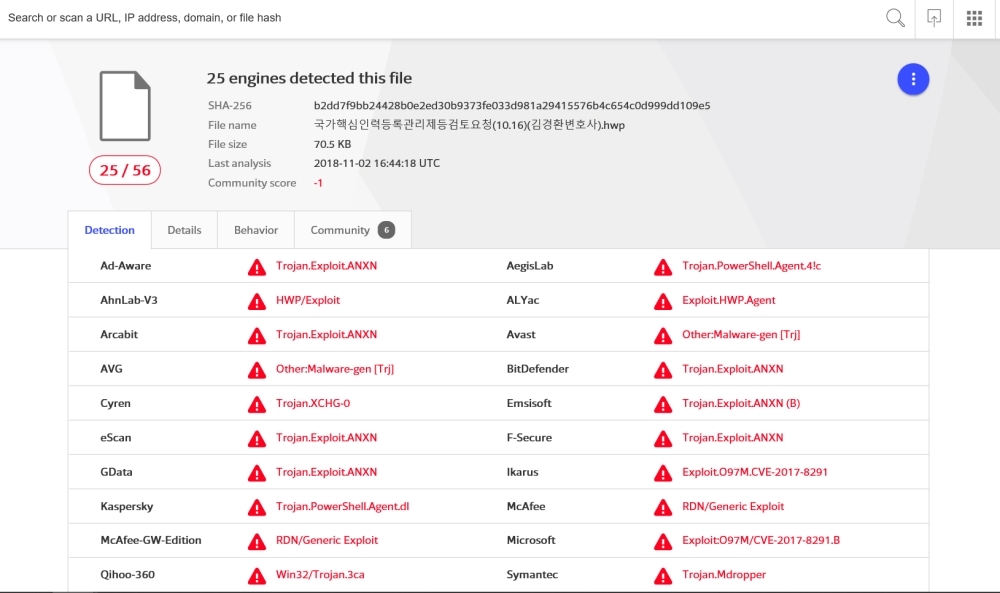Viewport: 1000px width, 593px height.
Task: Click the Qihoo-360 engine name
Action: point(128,575)
